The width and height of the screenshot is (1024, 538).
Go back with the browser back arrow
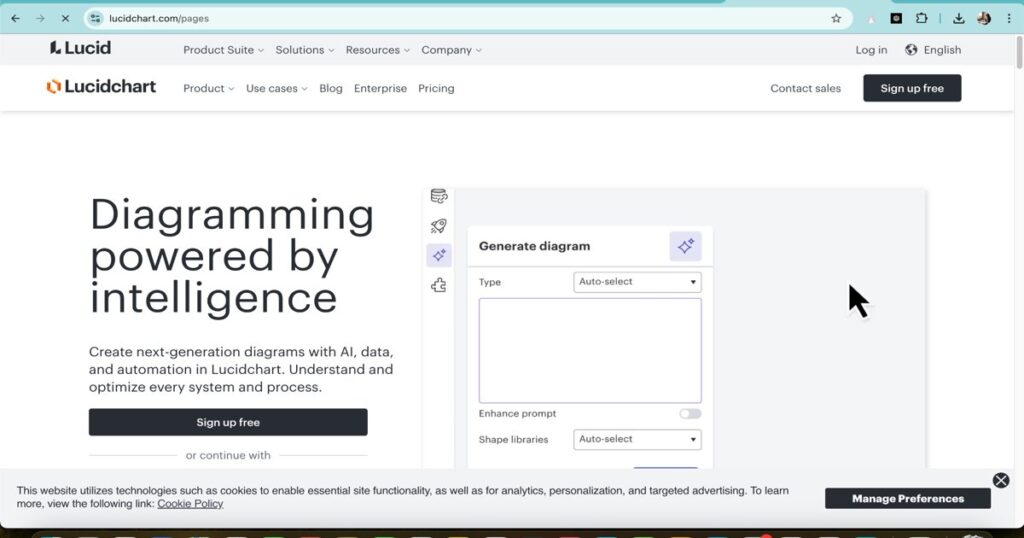[16, 18]
